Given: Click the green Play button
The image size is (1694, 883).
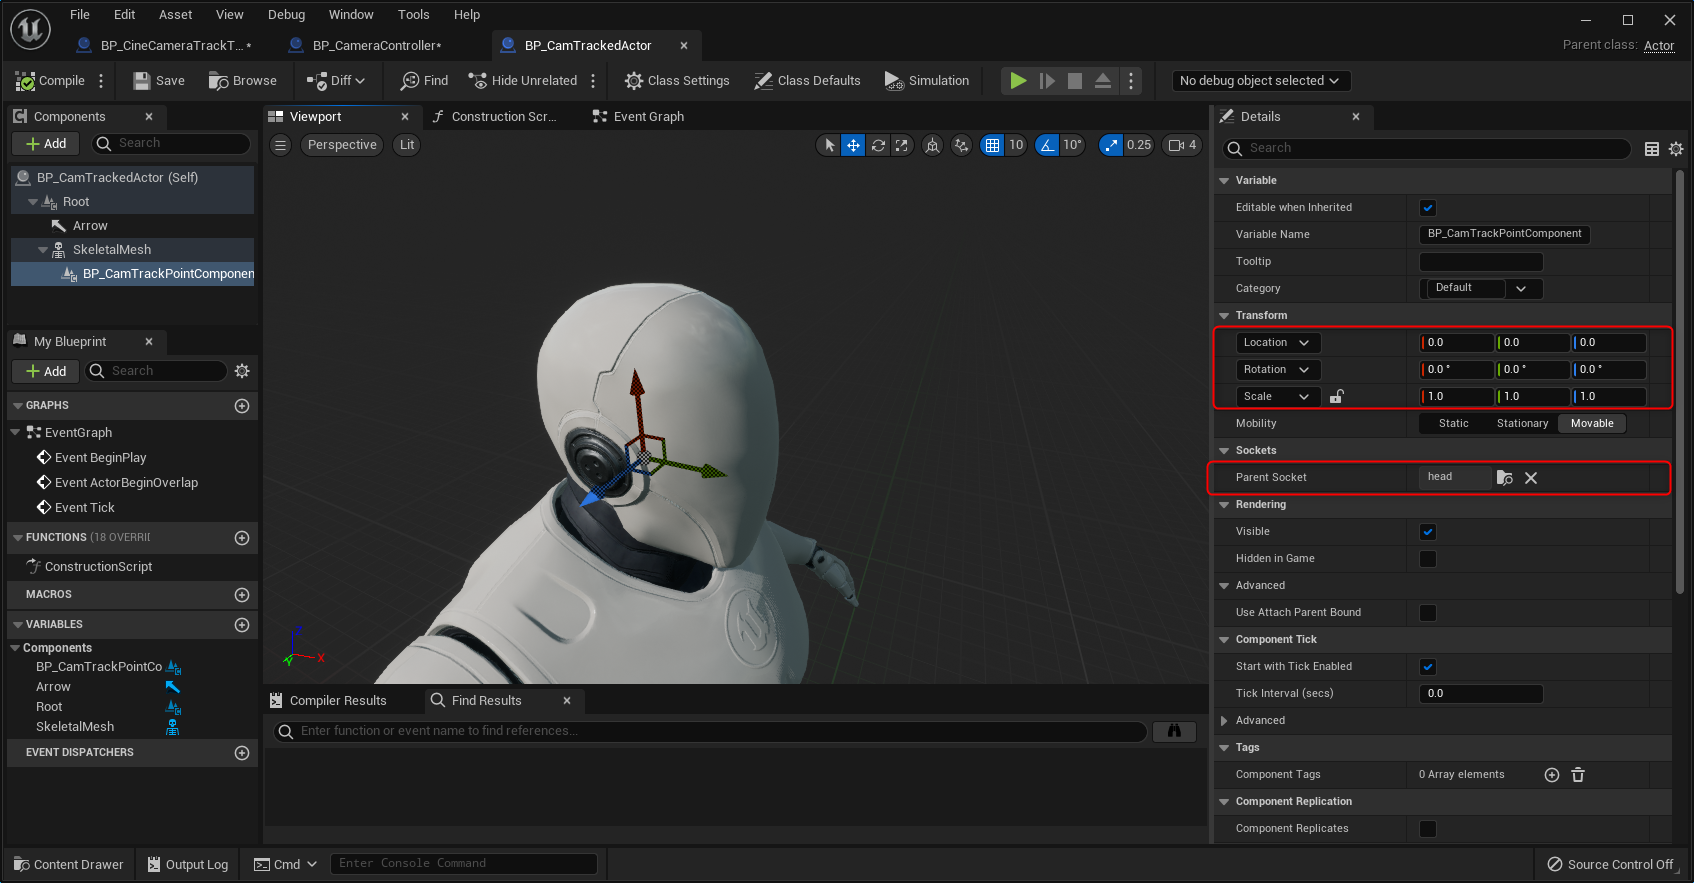Looking at the screenshot, I should [x=1018, y=81].
